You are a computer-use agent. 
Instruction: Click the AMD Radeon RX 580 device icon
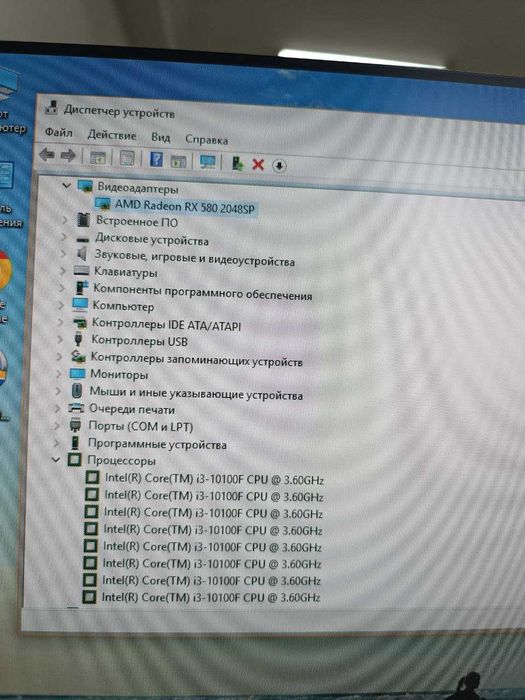tap(103, 204)
